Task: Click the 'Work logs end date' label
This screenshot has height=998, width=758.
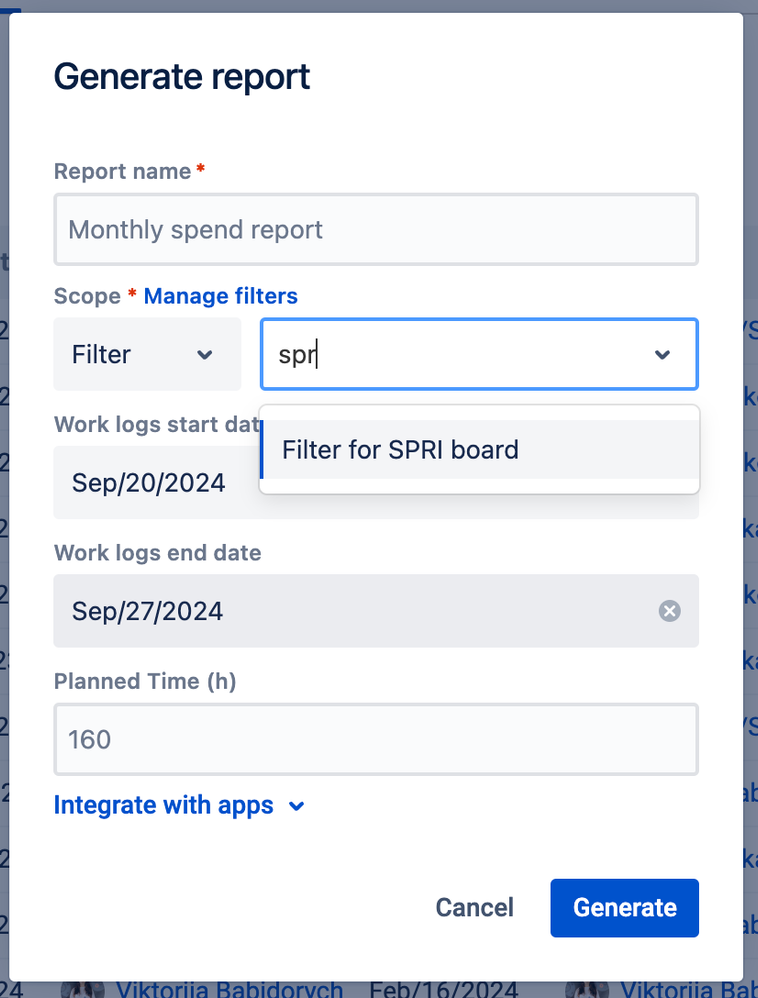Action: pos(157,553)
